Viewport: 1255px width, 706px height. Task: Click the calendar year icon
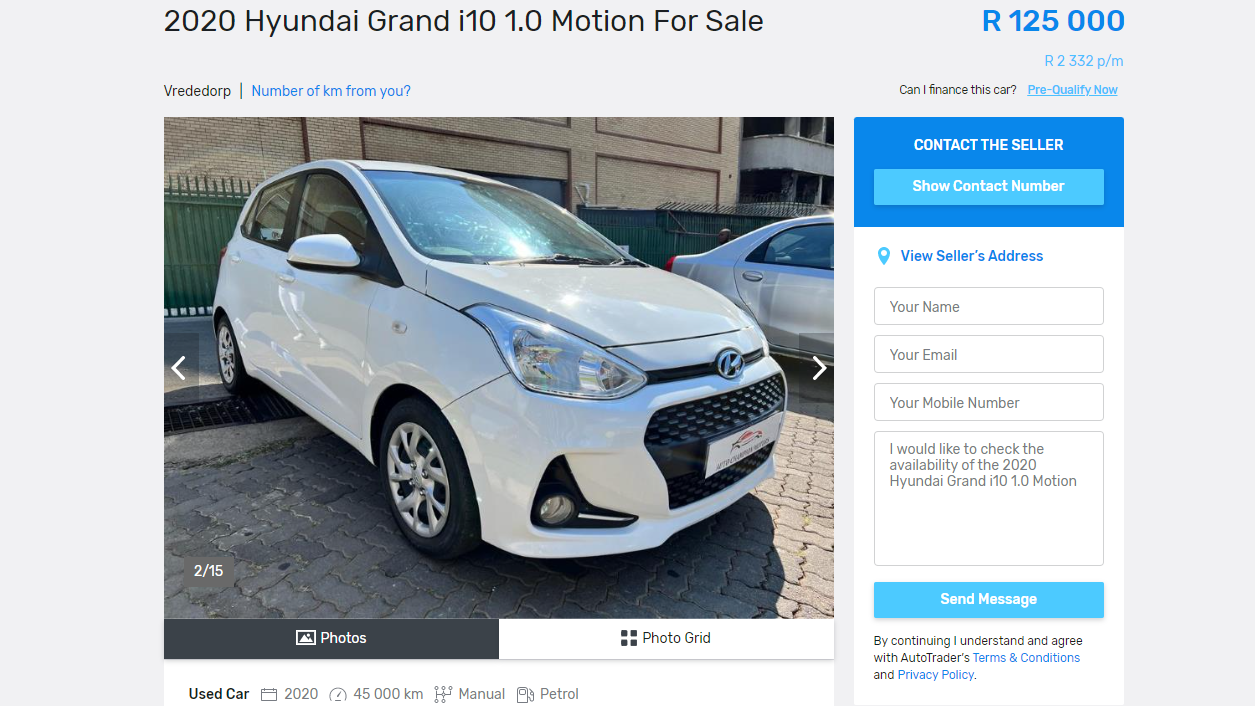click(269, 694)
